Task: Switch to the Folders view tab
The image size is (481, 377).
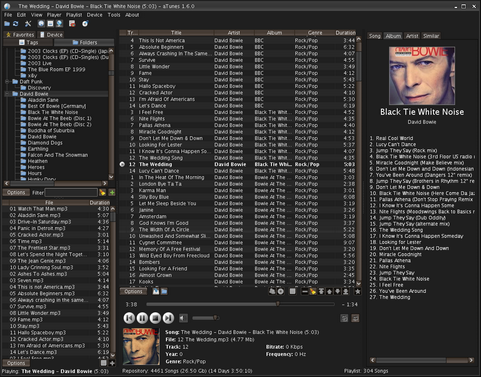Action: tap(84, 42)
